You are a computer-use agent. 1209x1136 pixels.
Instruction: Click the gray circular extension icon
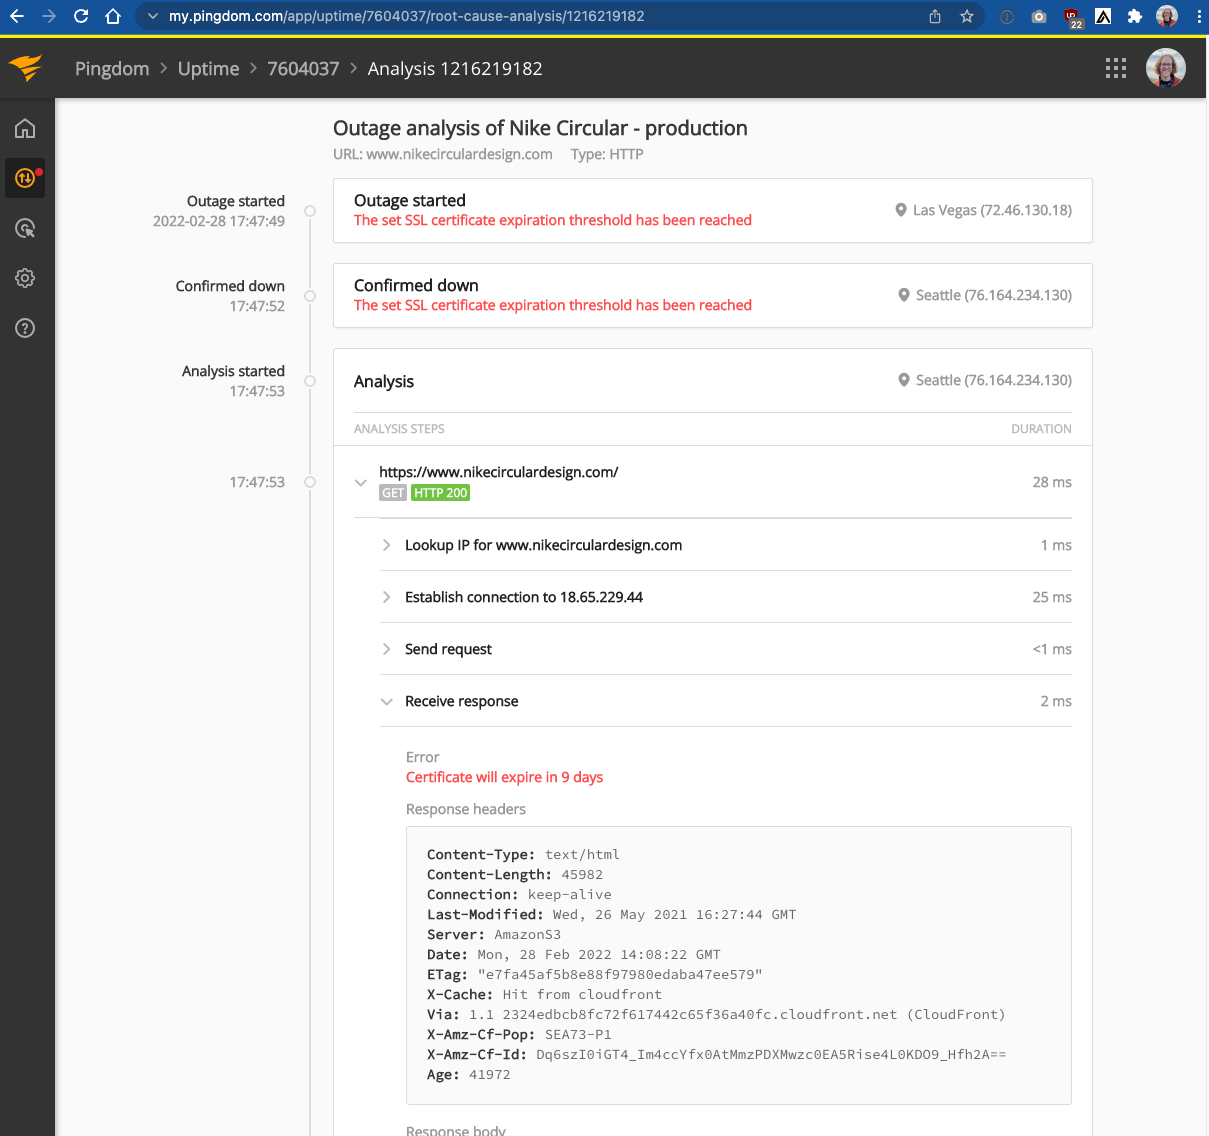pos(1007,16)
